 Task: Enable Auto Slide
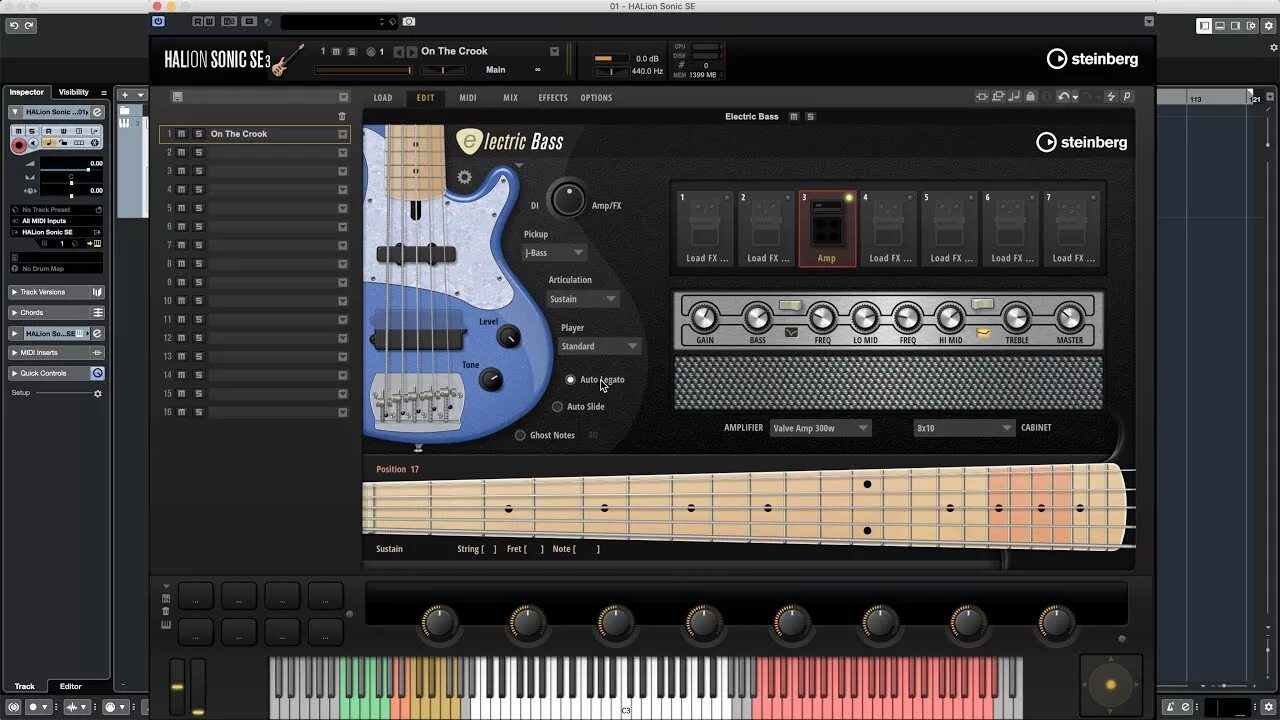click(x=557, y=406)
